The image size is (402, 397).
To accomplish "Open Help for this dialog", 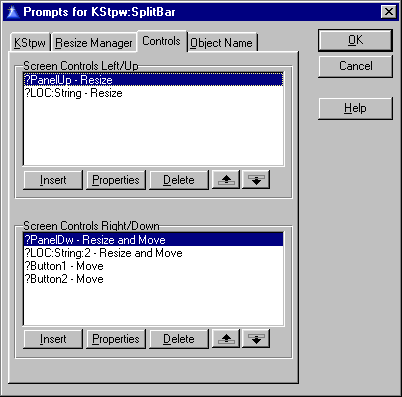I will click(x=355, y=108).
